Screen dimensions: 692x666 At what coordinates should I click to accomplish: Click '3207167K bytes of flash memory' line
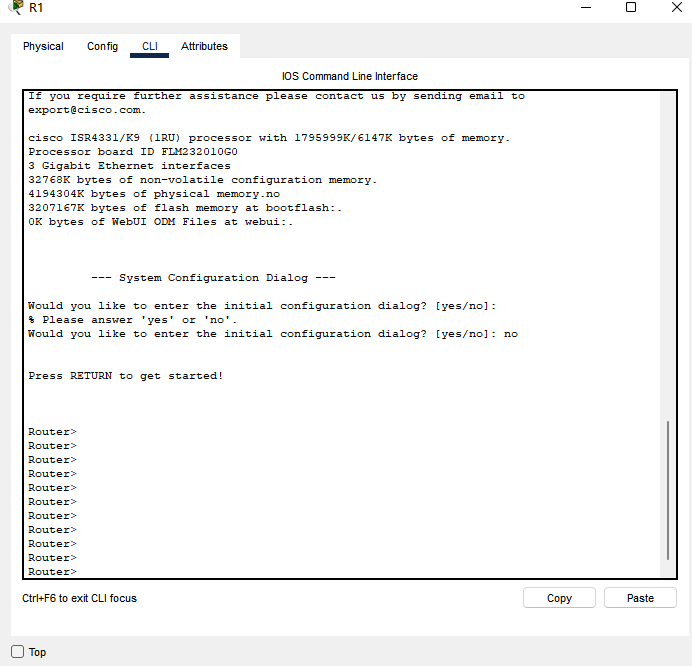[x=185, y=207]
